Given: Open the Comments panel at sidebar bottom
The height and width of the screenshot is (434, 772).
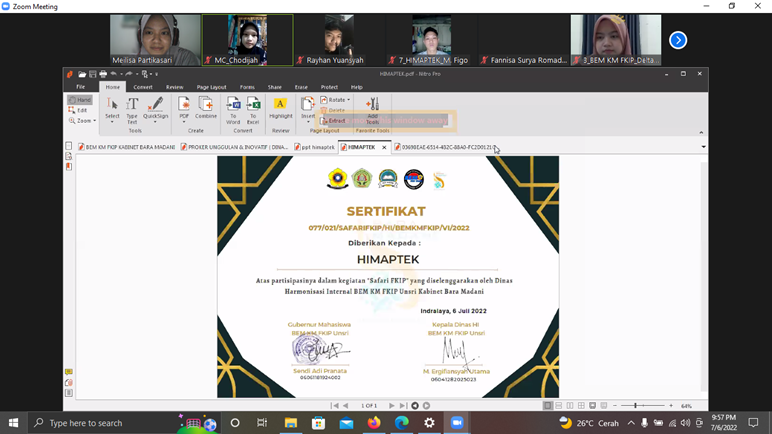Looking at the screenshot, I should 68,372.
